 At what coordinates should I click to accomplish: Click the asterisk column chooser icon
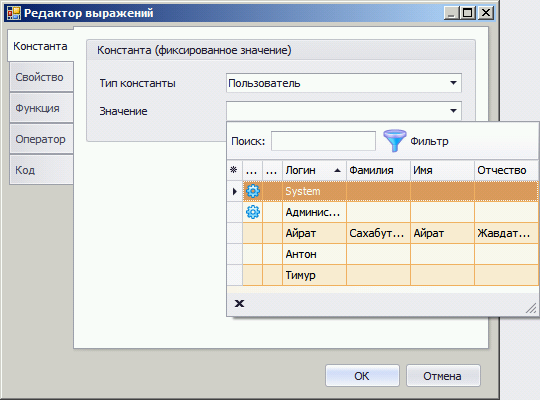(233, 170)
